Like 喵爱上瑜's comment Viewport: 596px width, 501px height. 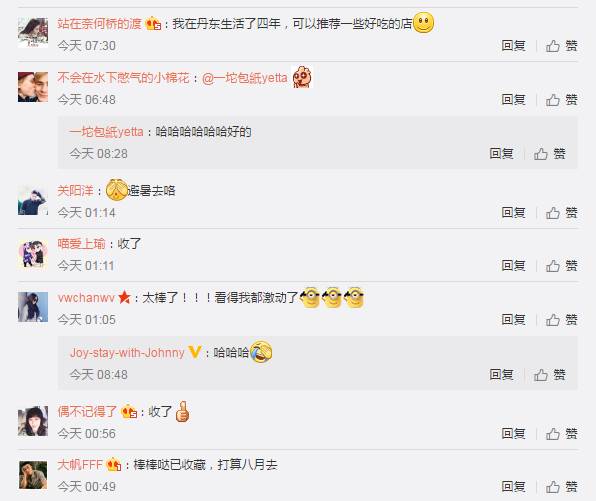click(561, 266)
